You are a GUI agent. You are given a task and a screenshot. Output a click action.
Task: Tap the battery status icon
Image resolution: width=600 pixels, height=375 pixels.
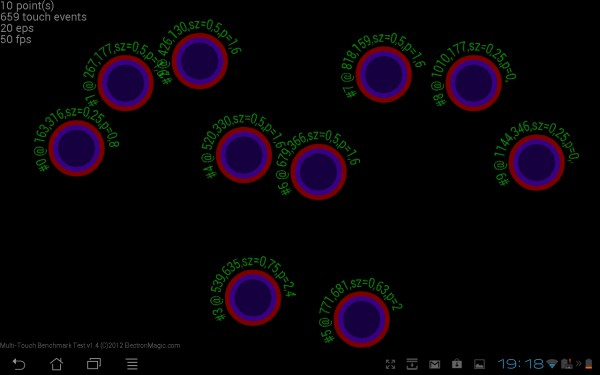tap(589, 364)
